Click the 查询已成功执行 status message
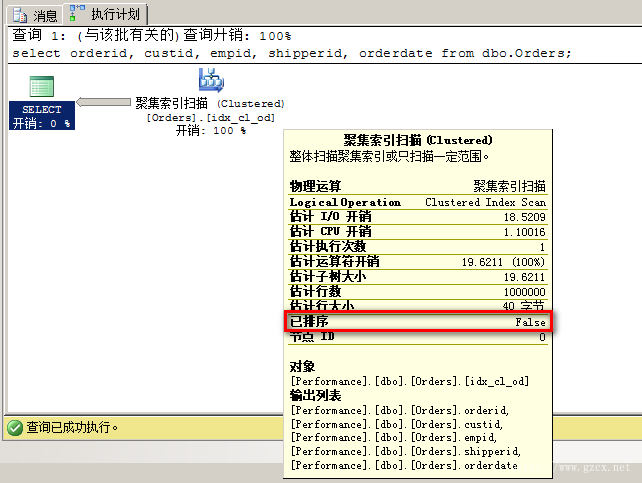Screen dimensions: 642x483 [72, 427]
